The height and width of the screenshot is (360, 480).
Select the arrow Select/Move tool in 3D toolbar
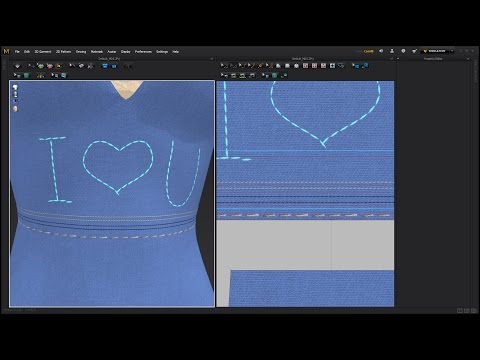[30, 66]
